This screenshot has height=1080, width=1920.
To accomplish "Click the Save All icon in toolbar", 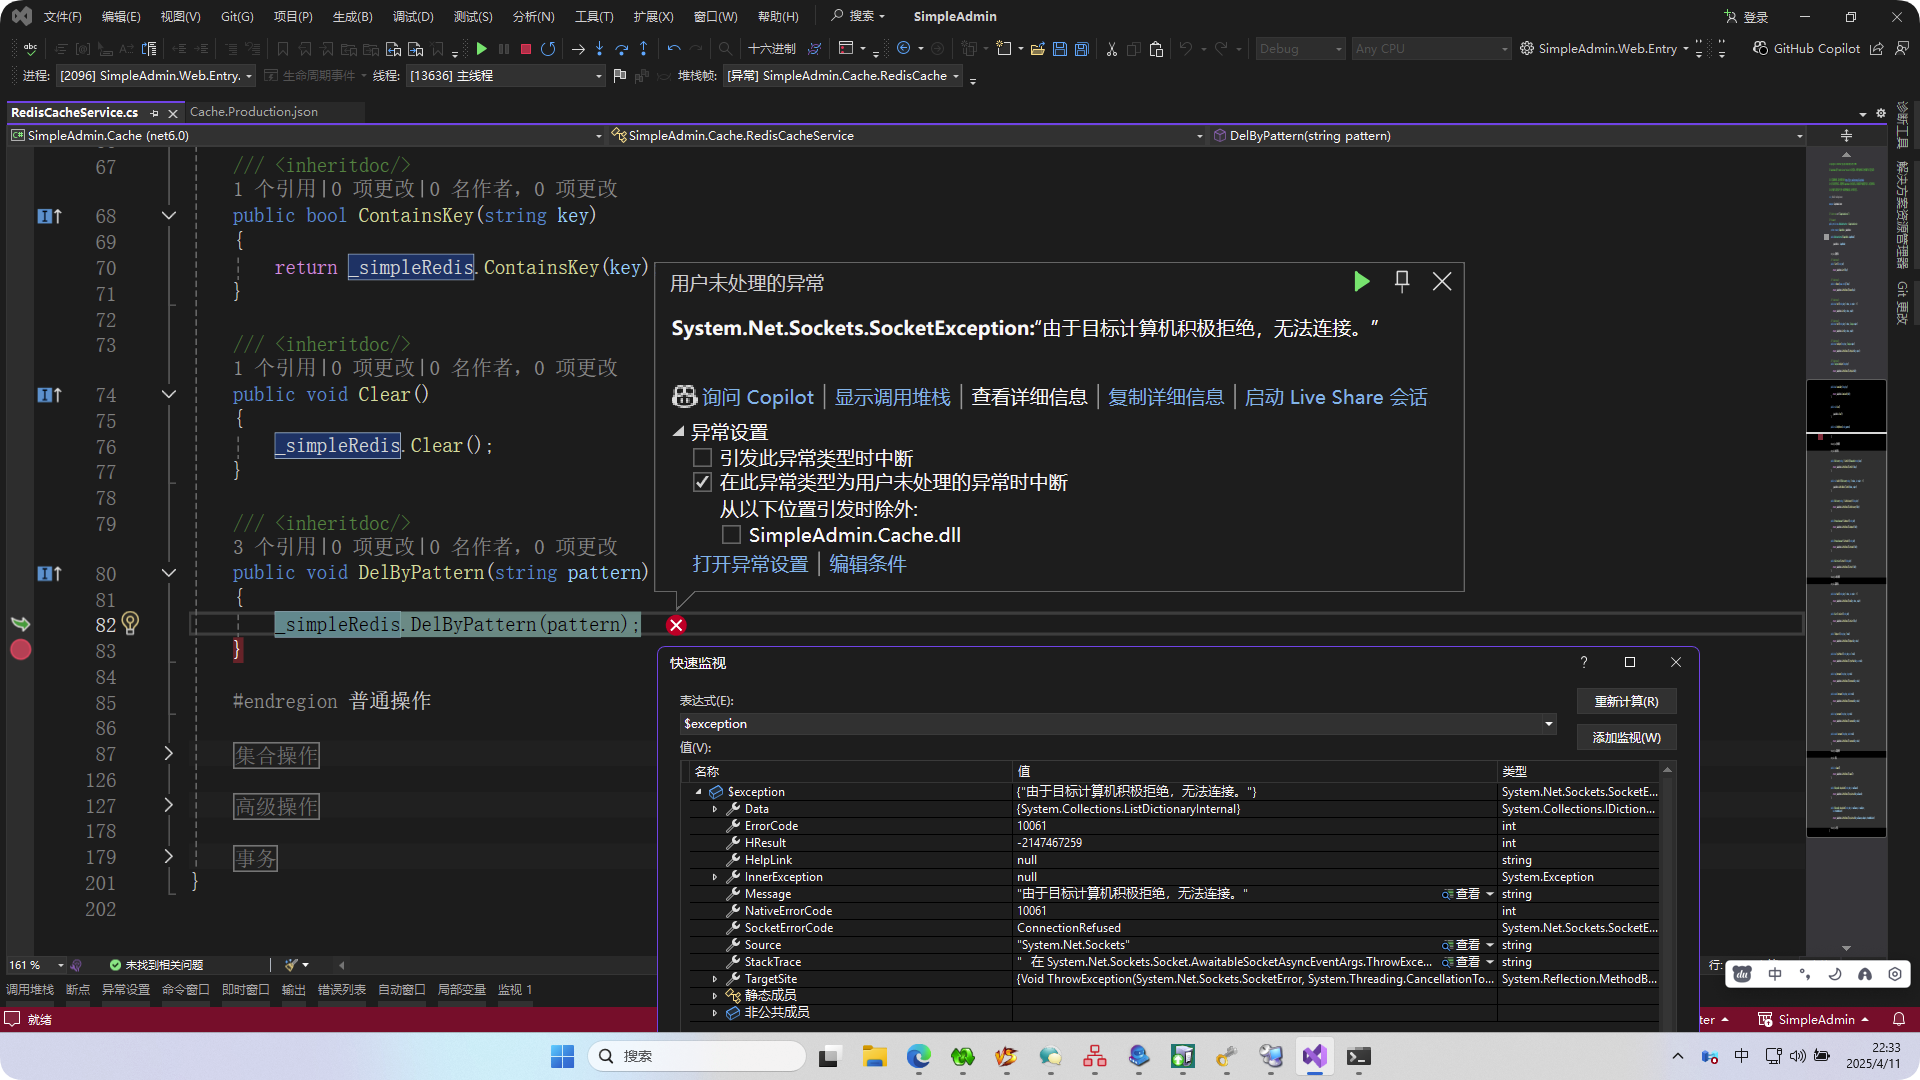I will [1081, 48].
